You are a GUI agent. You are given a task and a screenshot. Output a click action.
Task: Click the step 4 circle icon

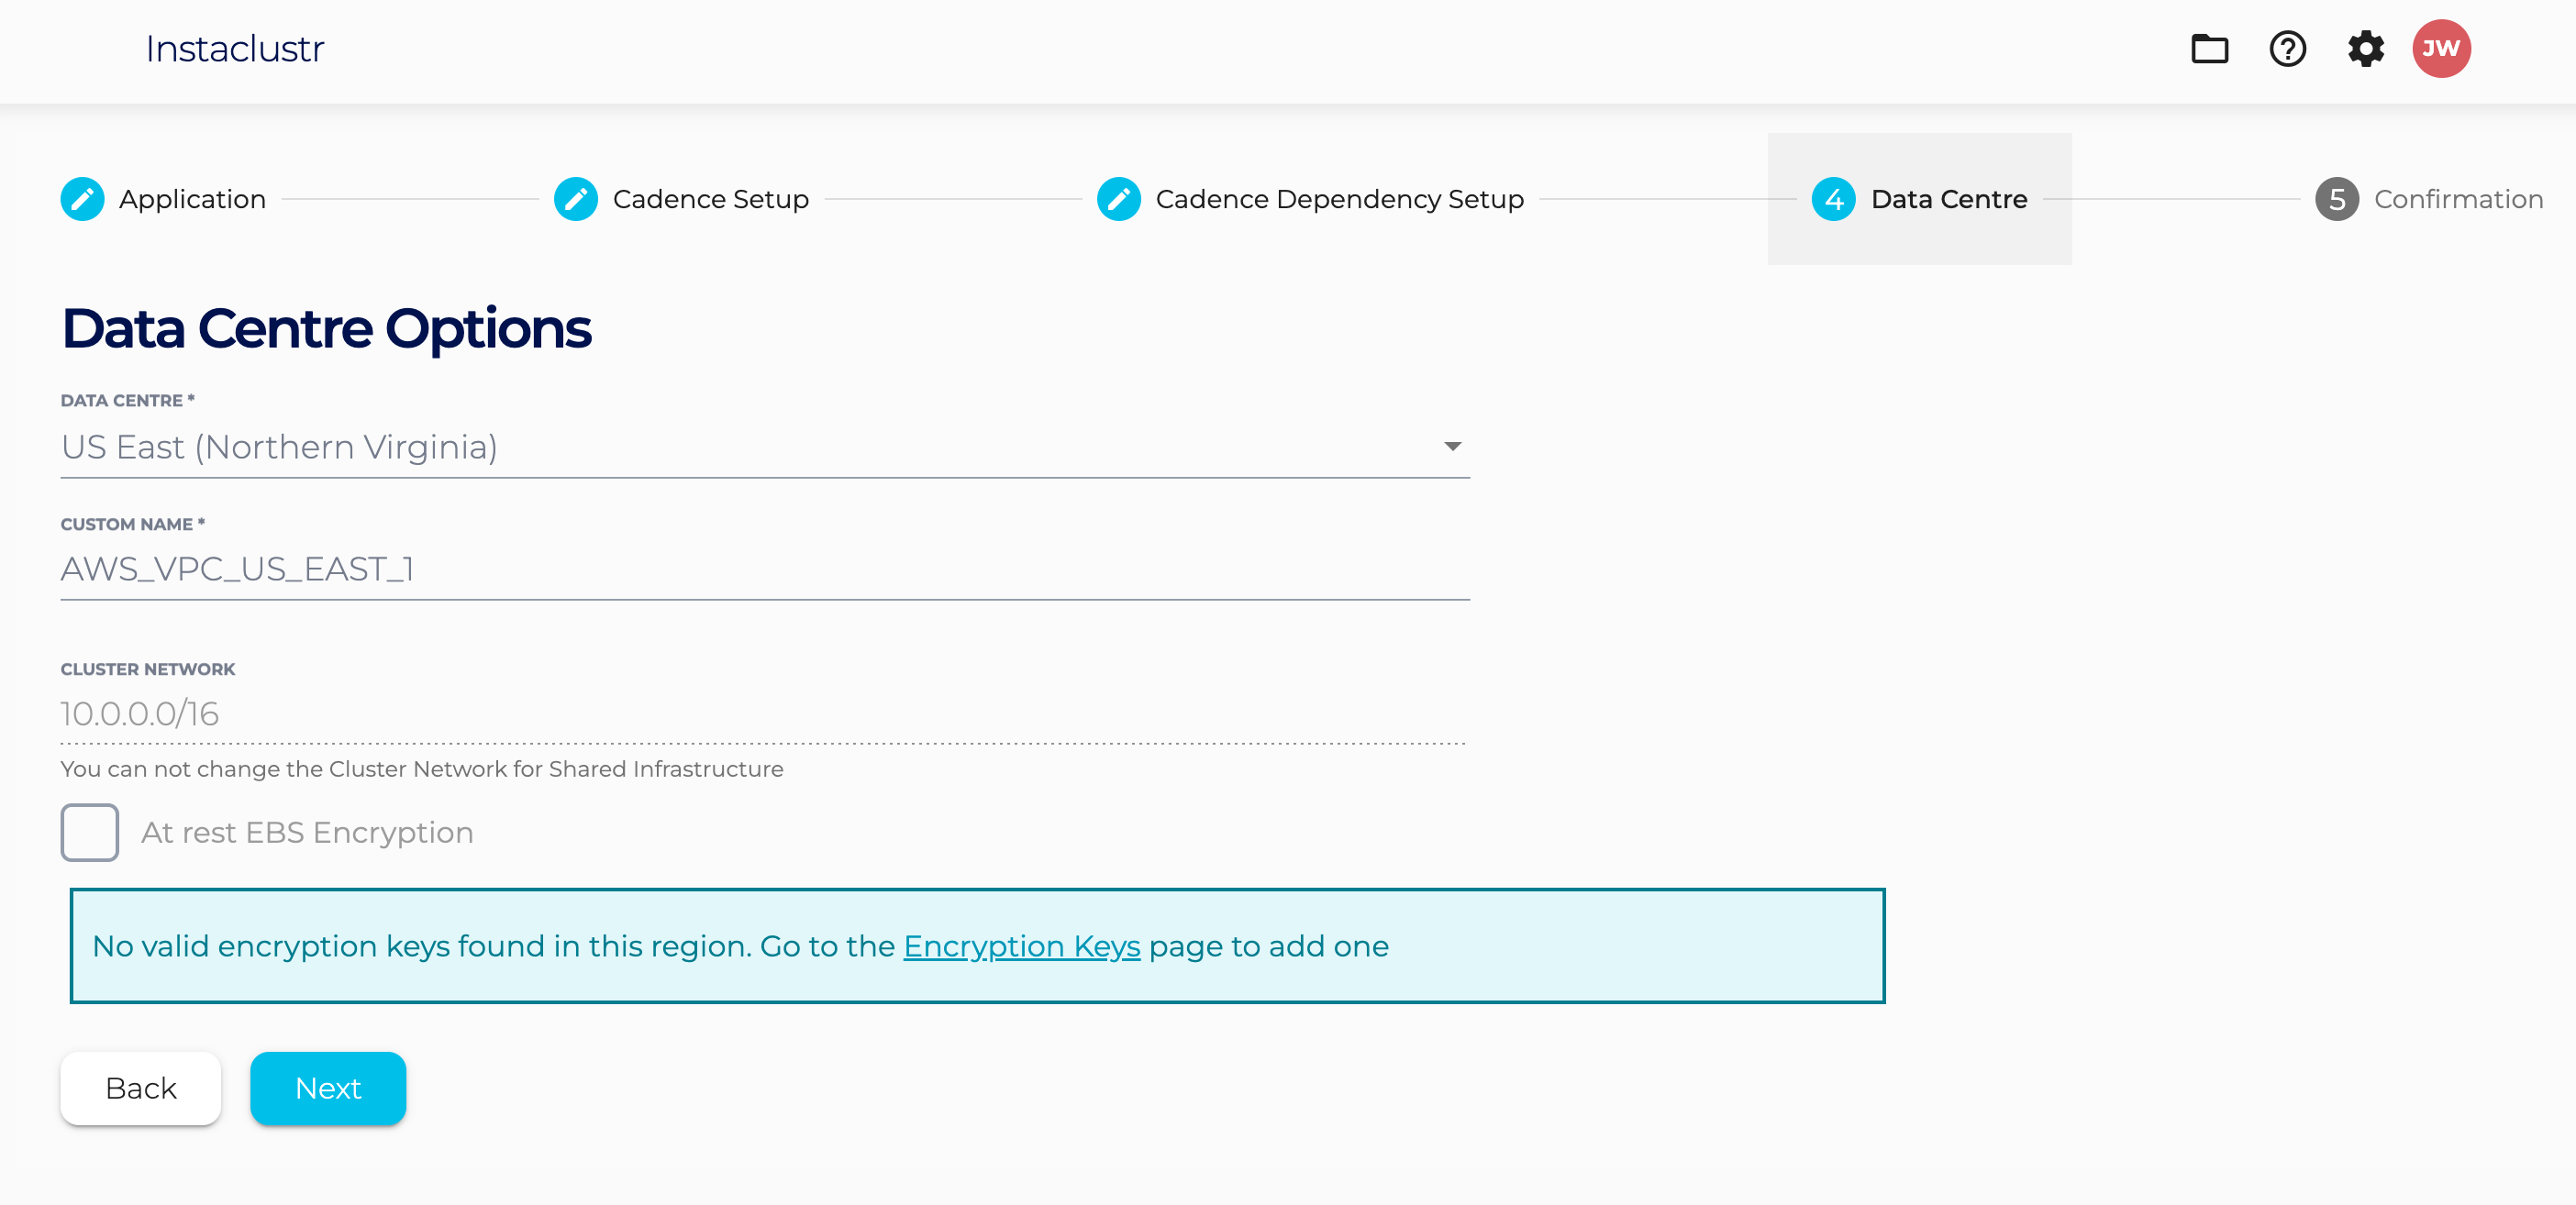(1833, 199)
